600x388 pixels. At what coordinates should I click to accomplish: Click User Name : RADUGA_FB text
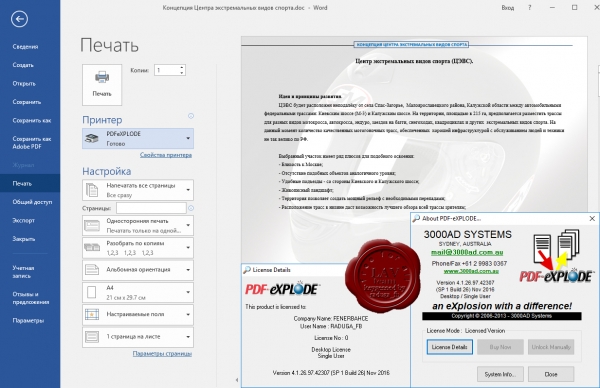click(x=331, y=326)
